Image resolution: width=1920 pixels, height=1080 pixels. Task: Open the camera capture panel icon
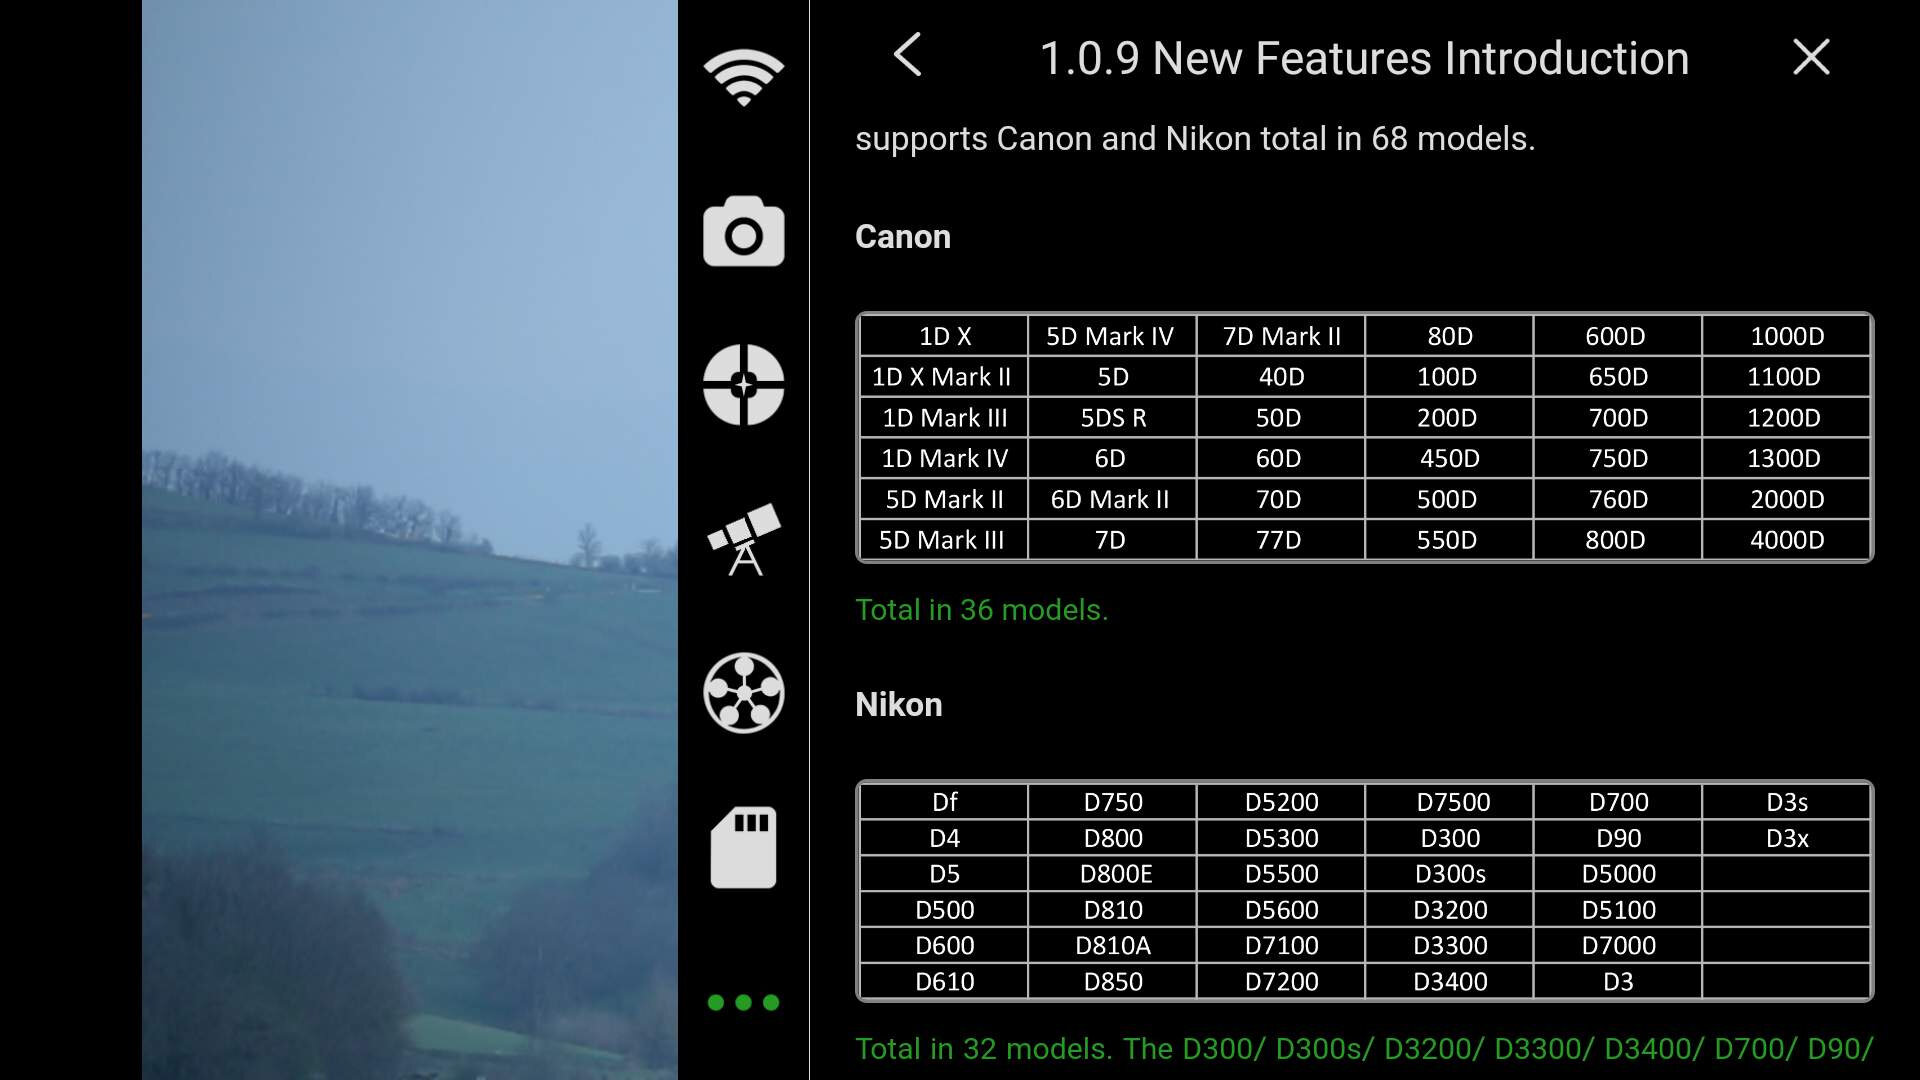(743, 231)
